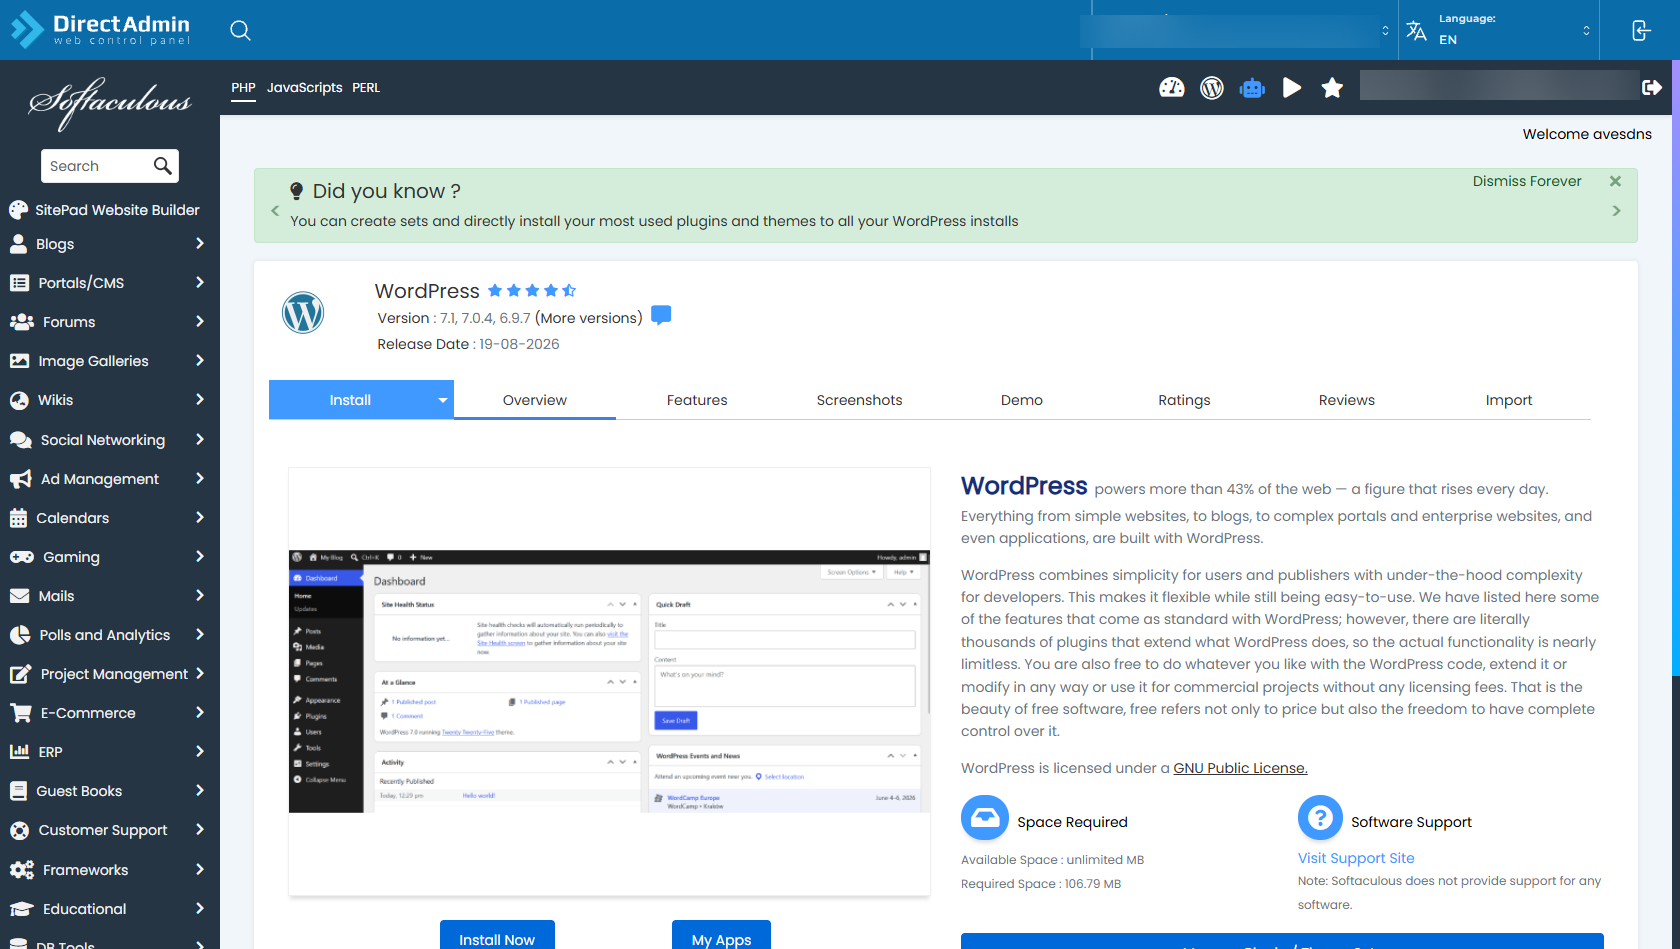Click the Gaming controller icon
This screenshot has width=1680, height=949.
point(22,557)
